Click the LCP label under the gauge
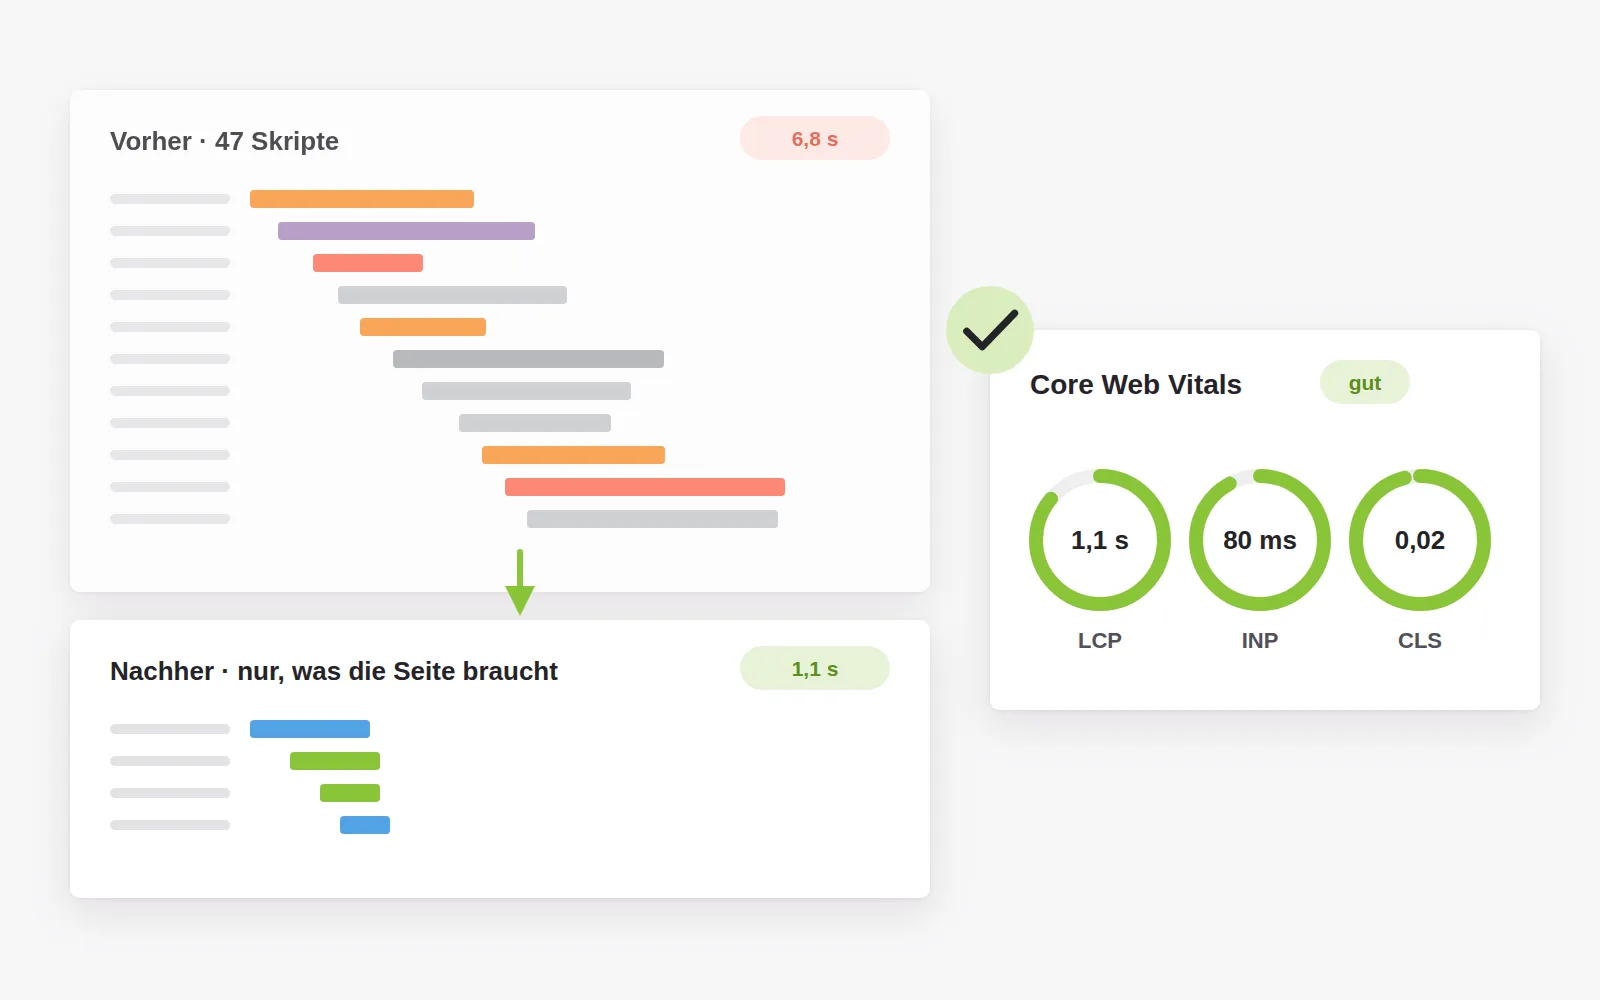 [x=1100, y=640]
